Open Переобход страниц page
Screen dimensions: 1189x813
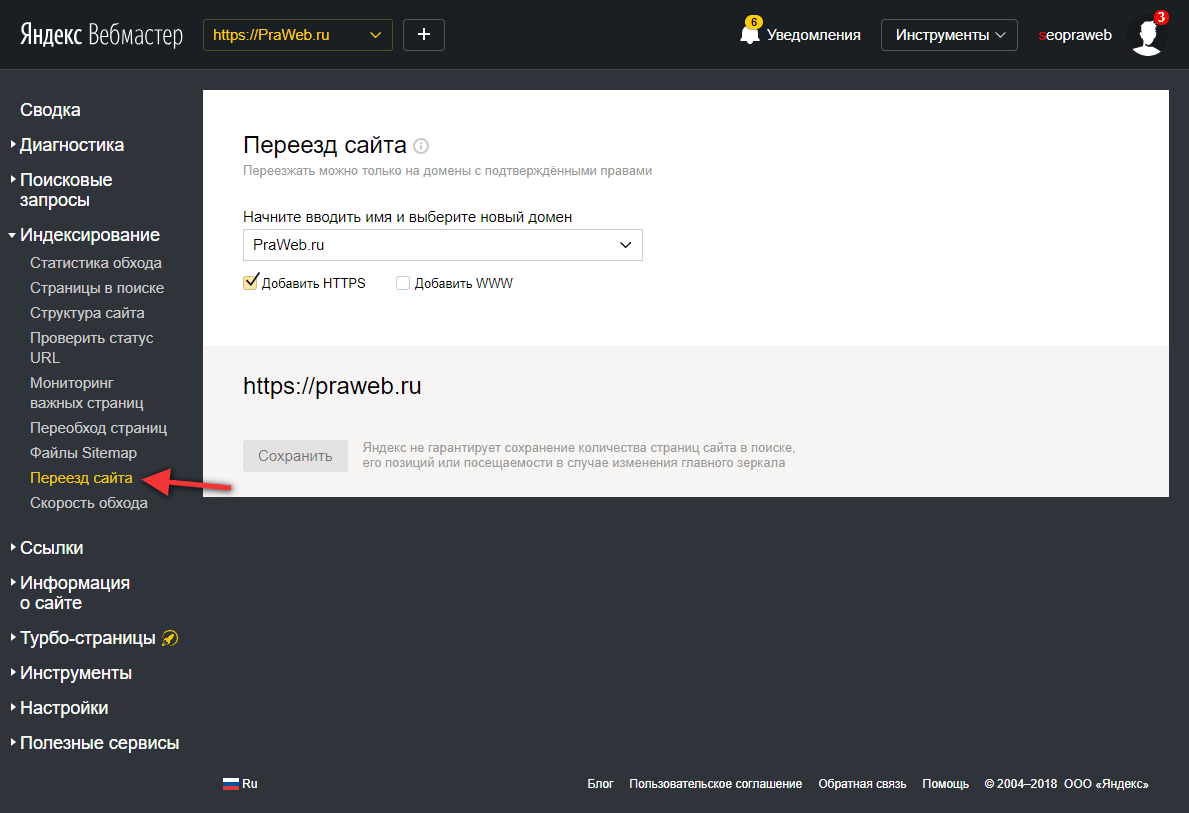(x=99, y=427)
